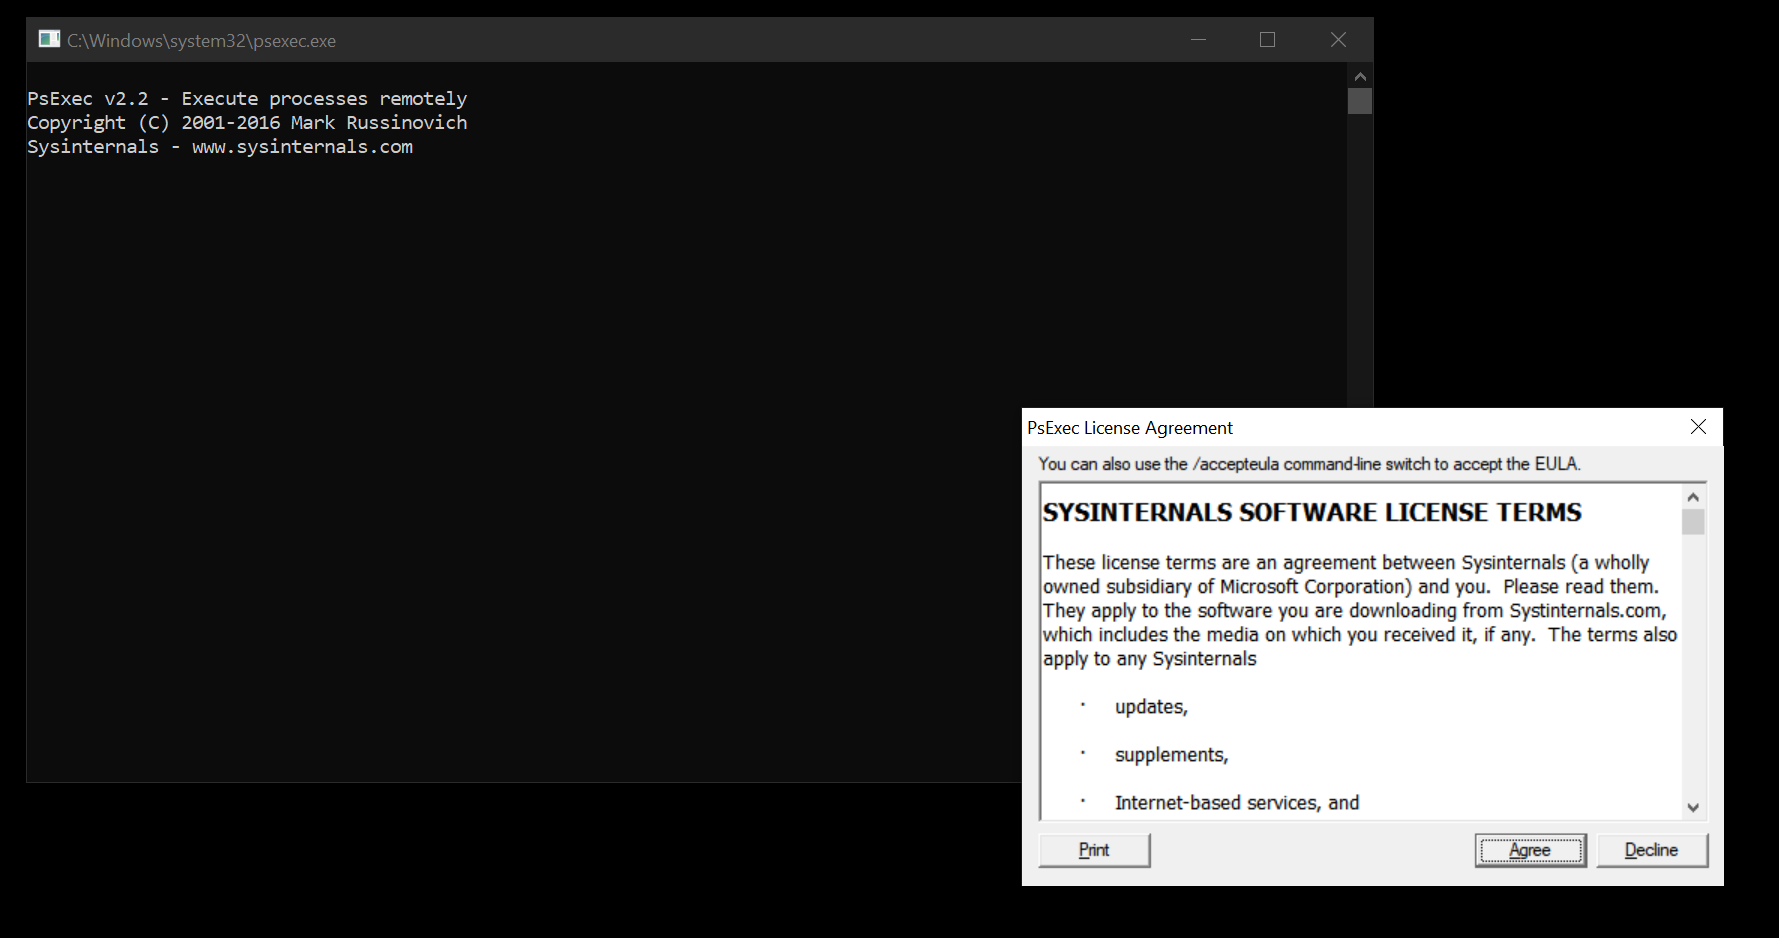Close the PsExec License Agreement dialog
This screenshot has width=1779, height=938.
pos(1698,427)
